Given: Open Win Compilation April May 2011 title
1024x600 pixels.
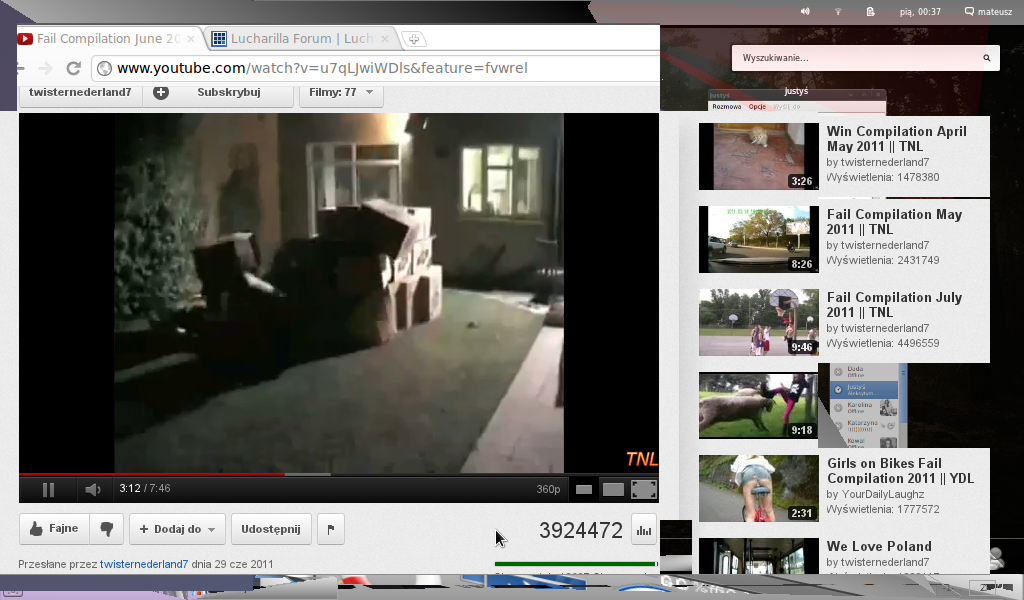Looking at the screenshot, I should [896, 138].
